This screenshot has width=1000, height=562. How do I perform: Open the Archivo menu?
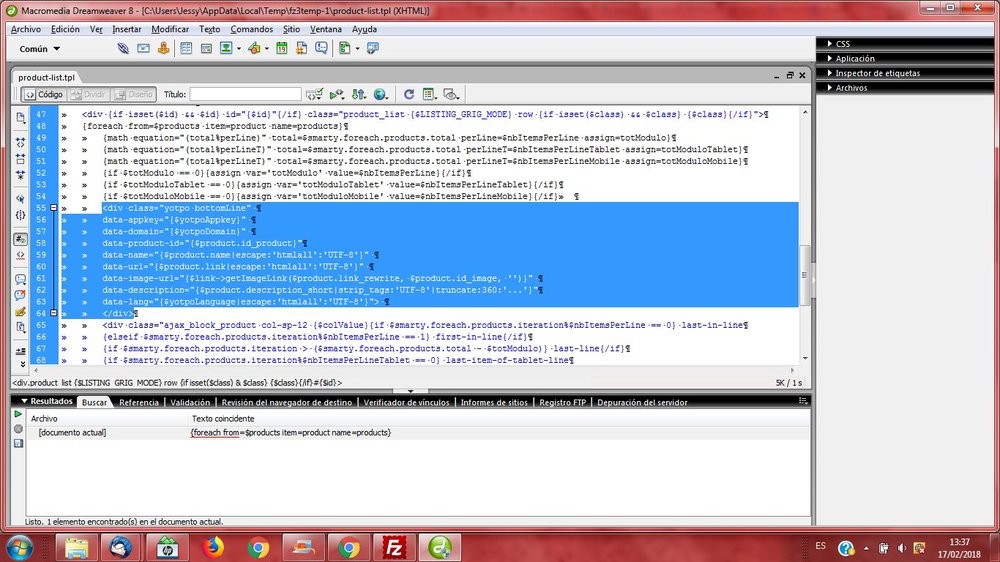coord(26,29)
